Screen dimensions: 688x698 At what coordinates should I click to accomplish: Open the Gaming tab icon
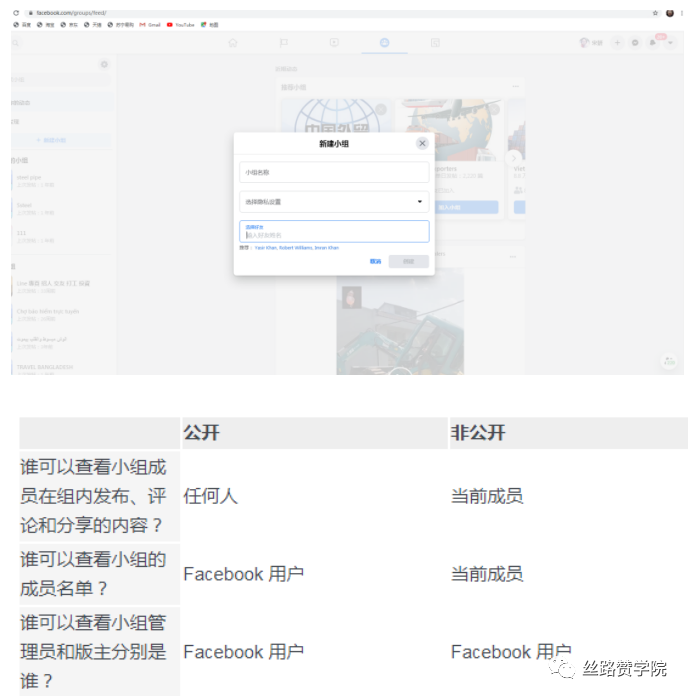[435, 43]
